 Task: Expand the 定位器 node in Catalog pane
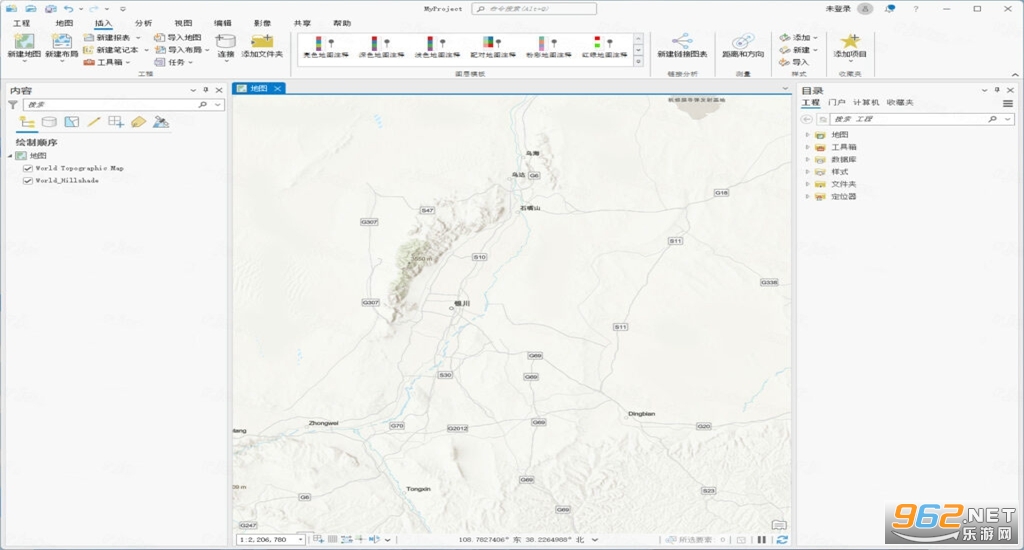807,197
